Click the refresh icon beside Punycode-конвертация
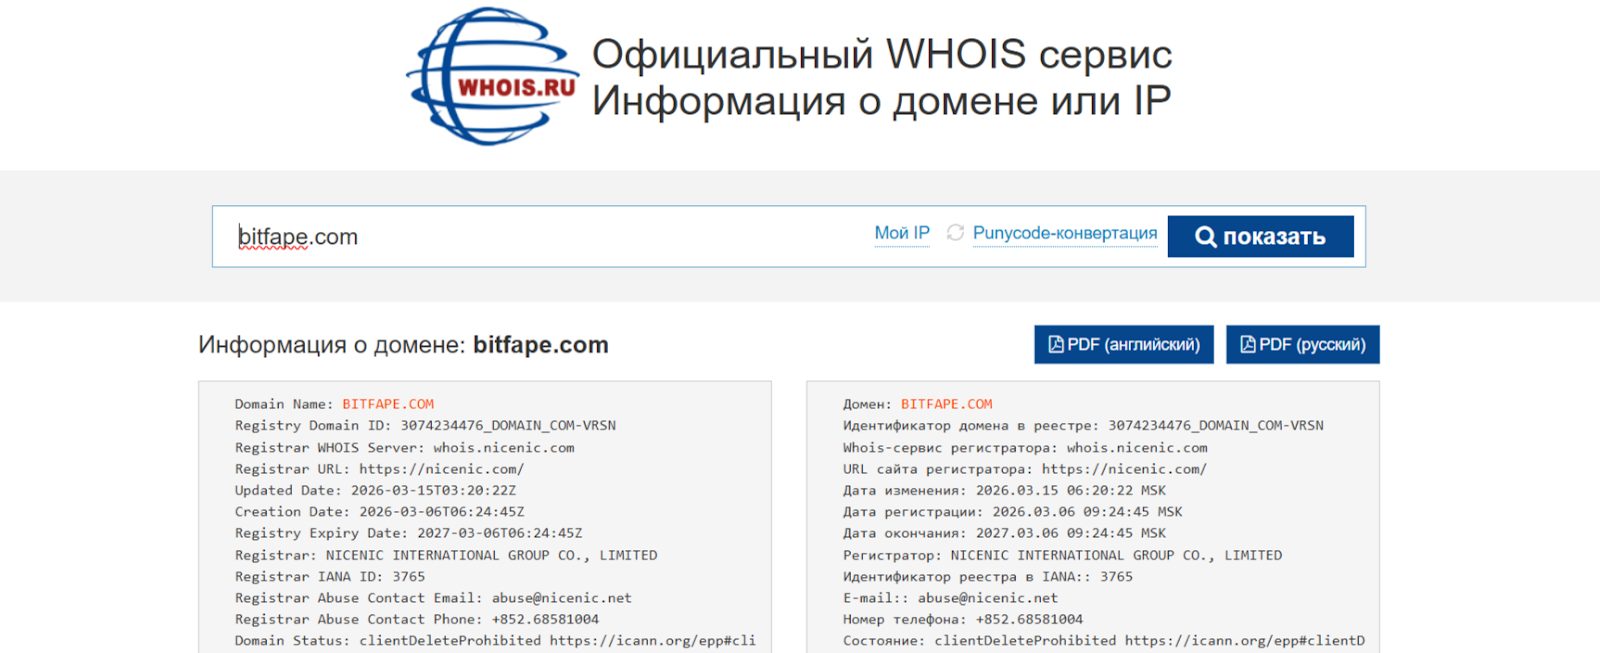This screenshot has height=653, width=1600. point(955,233)
